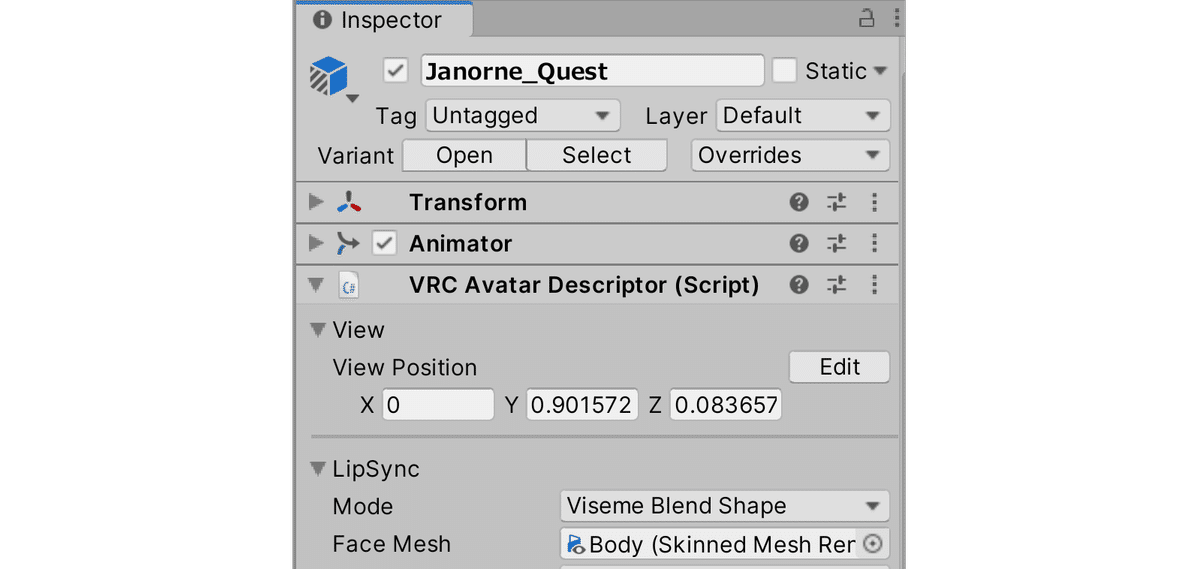Open the Layer Default dropdown
The image size is (1200, 569).
pyautogui.click(x=803, y=116)
